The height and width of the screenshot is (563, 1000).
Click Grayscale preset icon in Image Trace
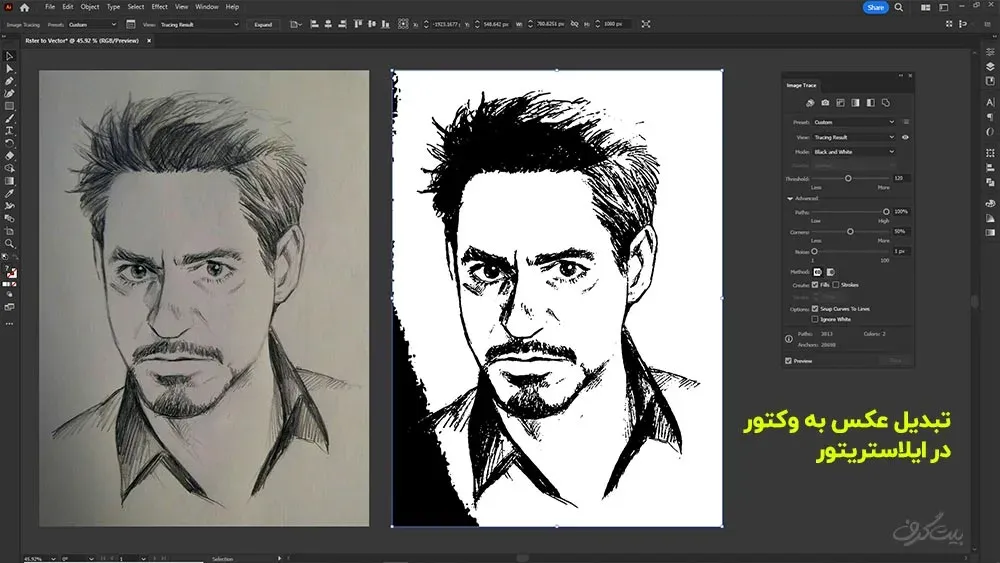click(855, 103)
